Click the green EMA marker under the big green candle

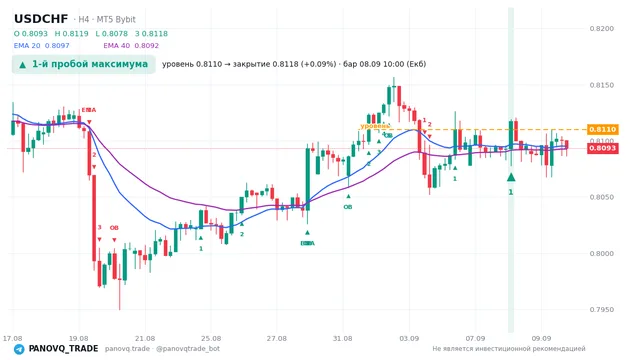pos(307,243)
